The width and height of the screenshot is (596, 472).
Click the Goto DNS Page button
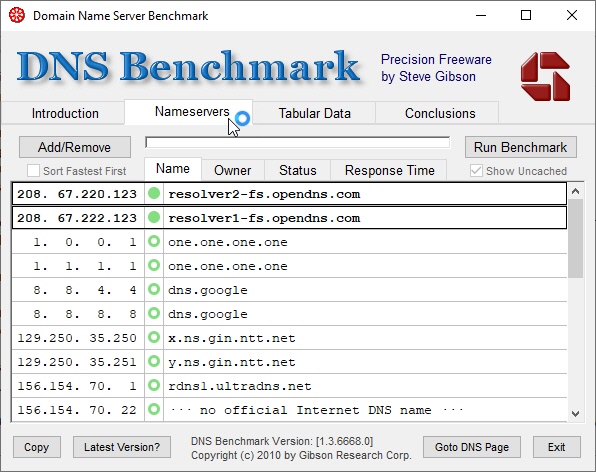(472, 447)
